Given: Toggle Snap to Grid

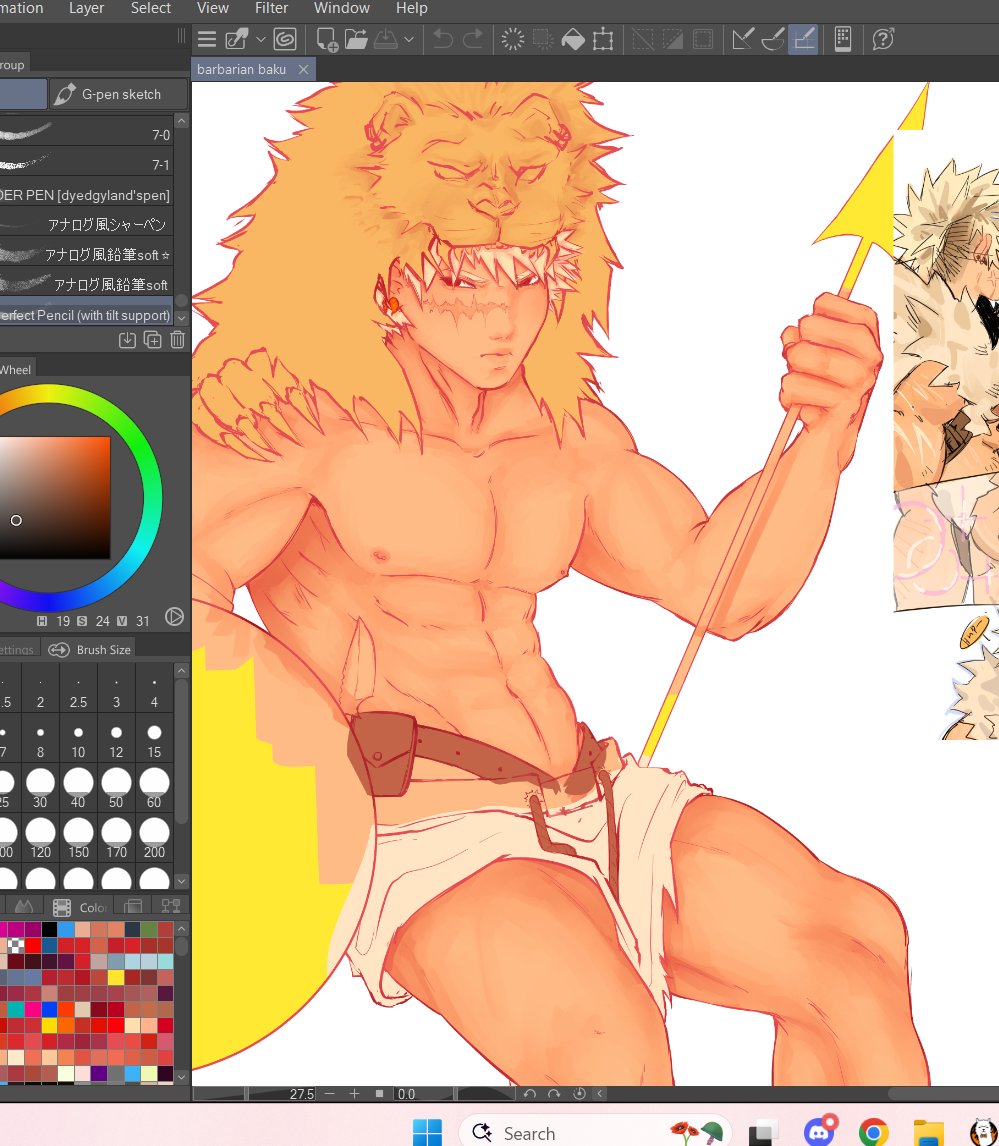Looking at the screenshot, I should [x=803, y=39].
